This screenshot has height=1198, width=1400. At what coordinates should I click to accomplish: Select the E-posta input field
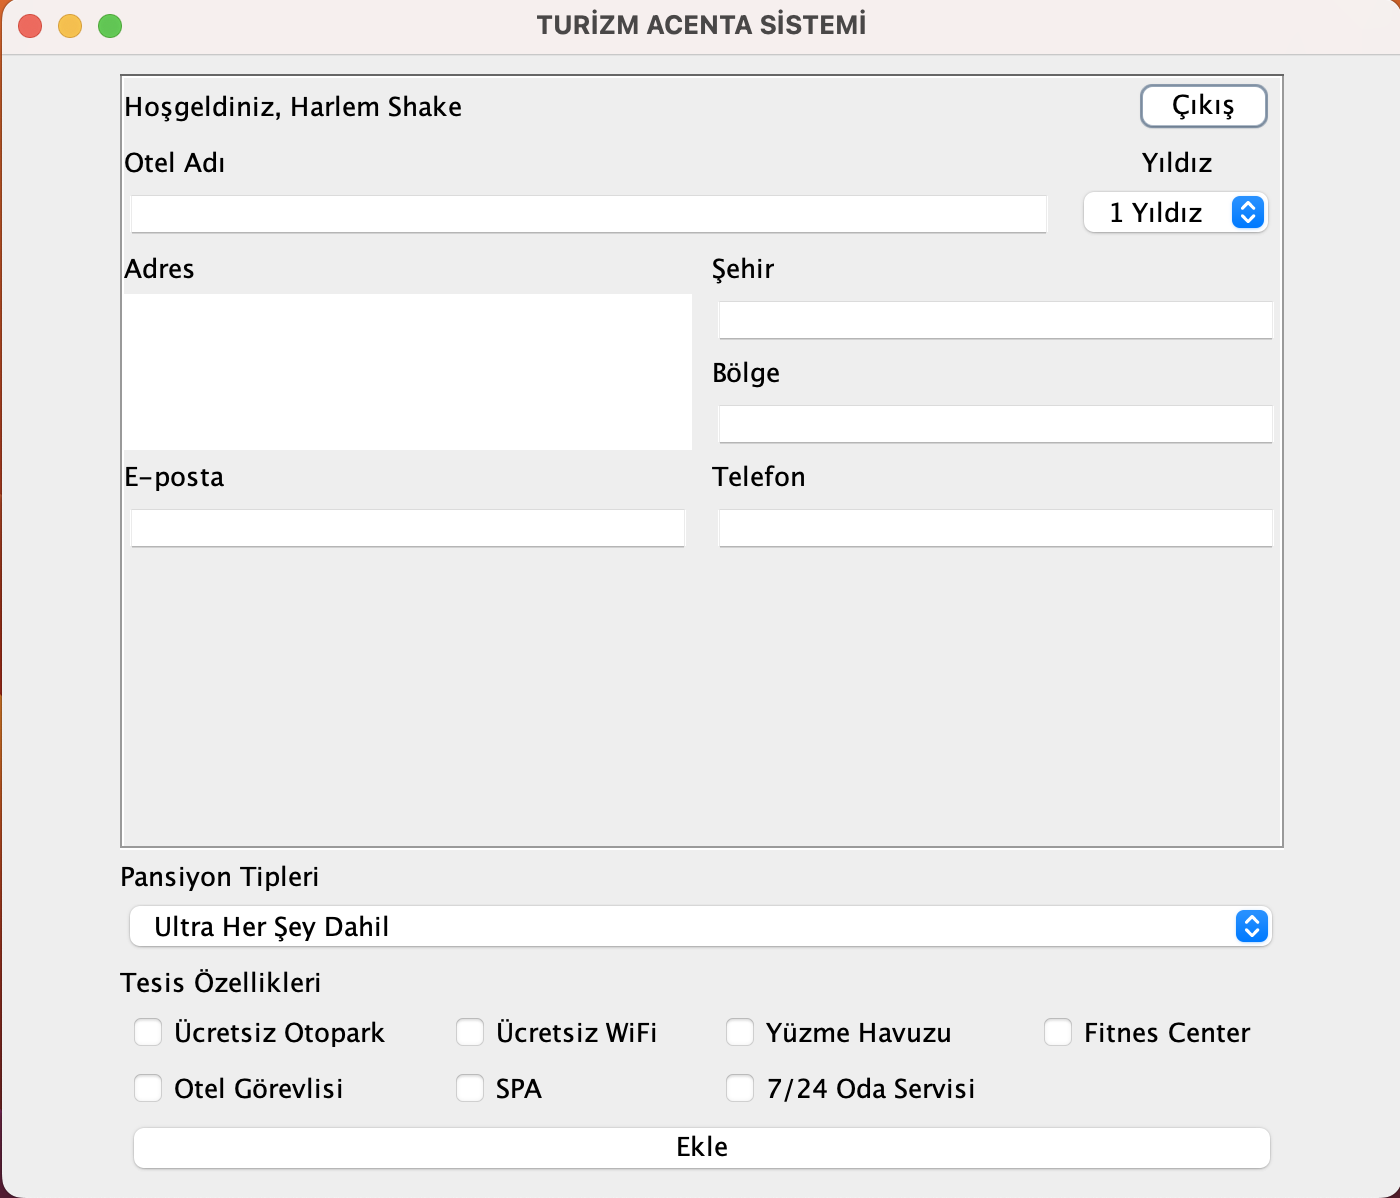[407, 528]
